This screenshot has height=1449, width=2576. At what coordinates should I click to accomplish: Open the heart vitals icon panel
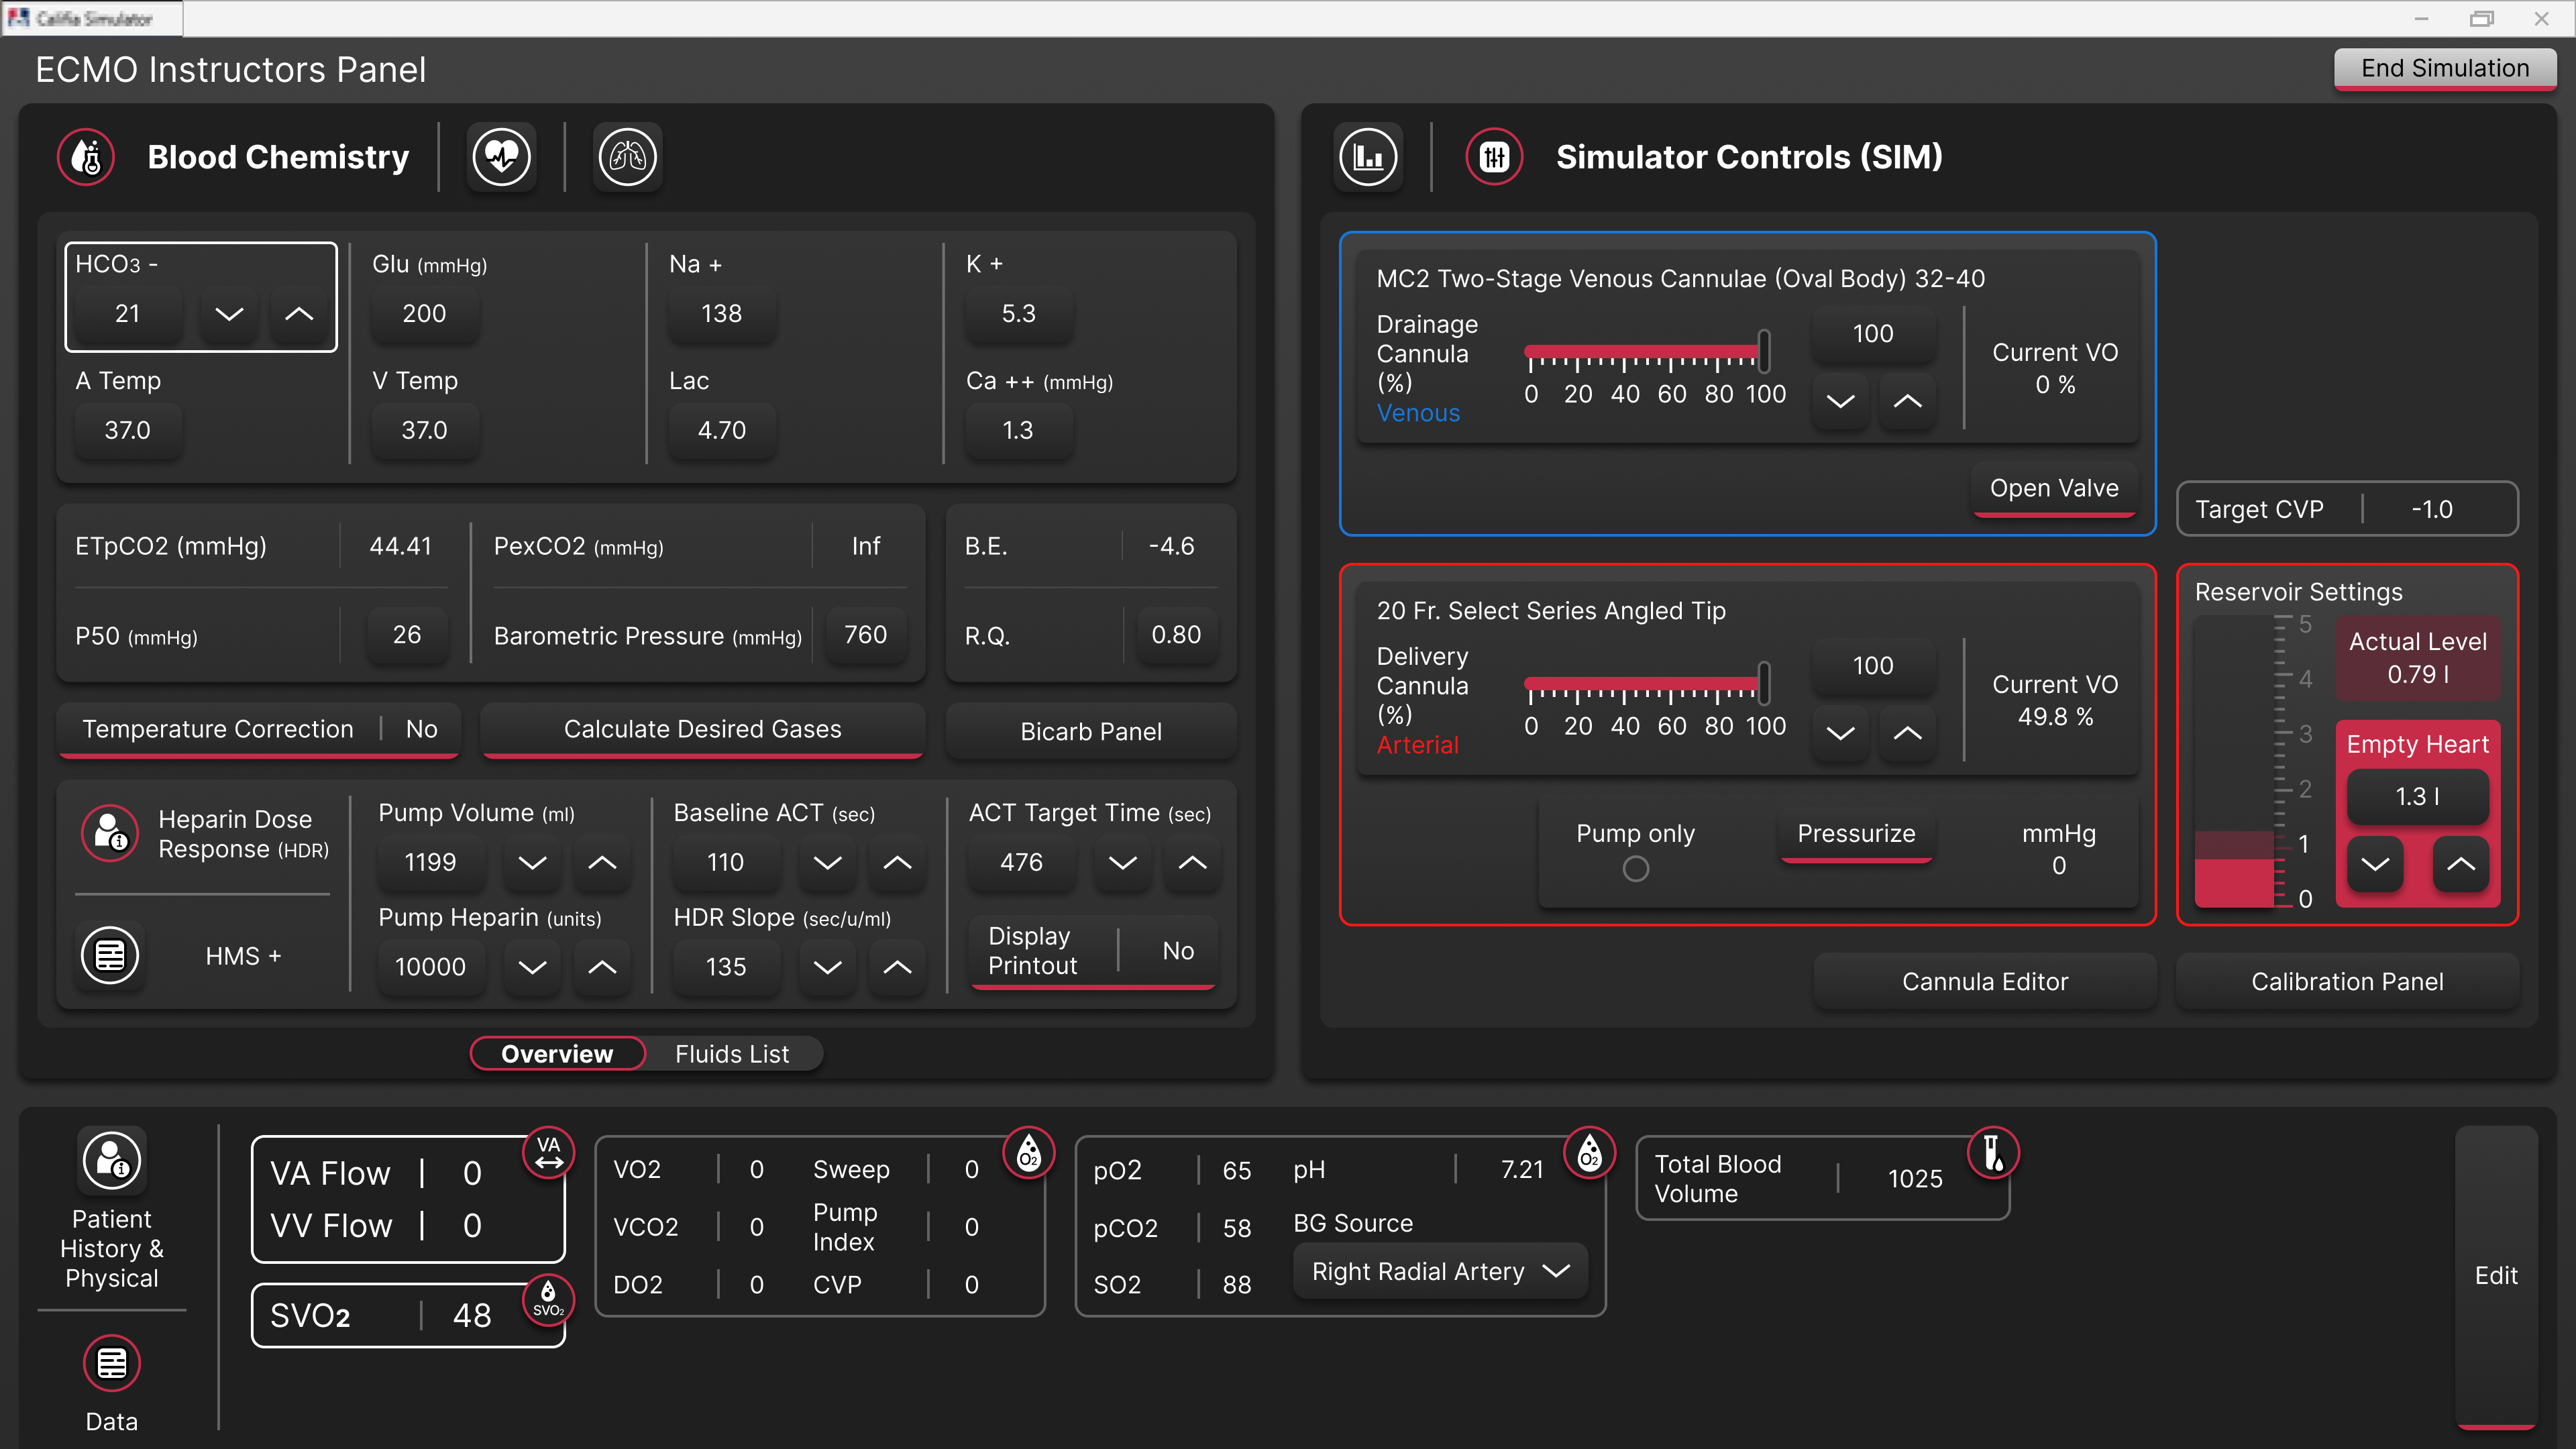click(501, 156)
